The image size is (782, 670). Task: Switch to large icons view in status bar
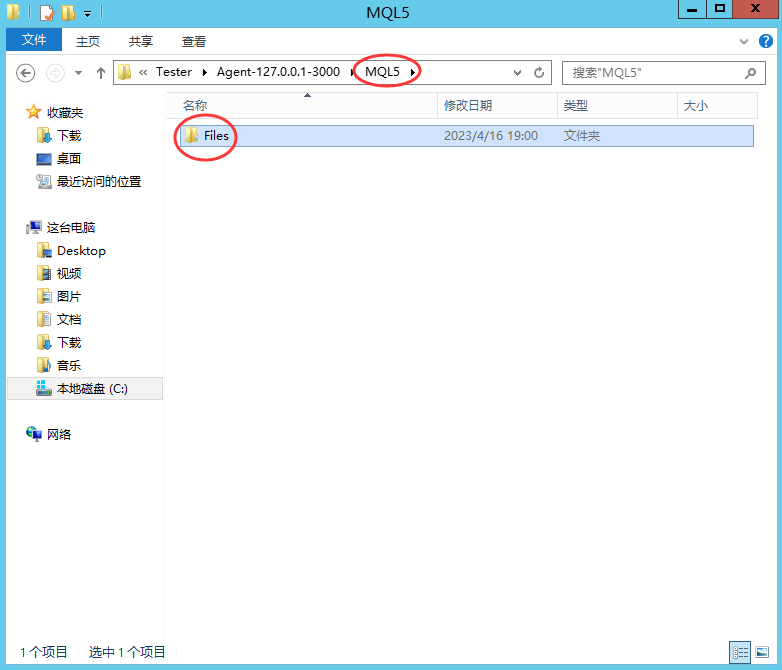click(762, 652)
